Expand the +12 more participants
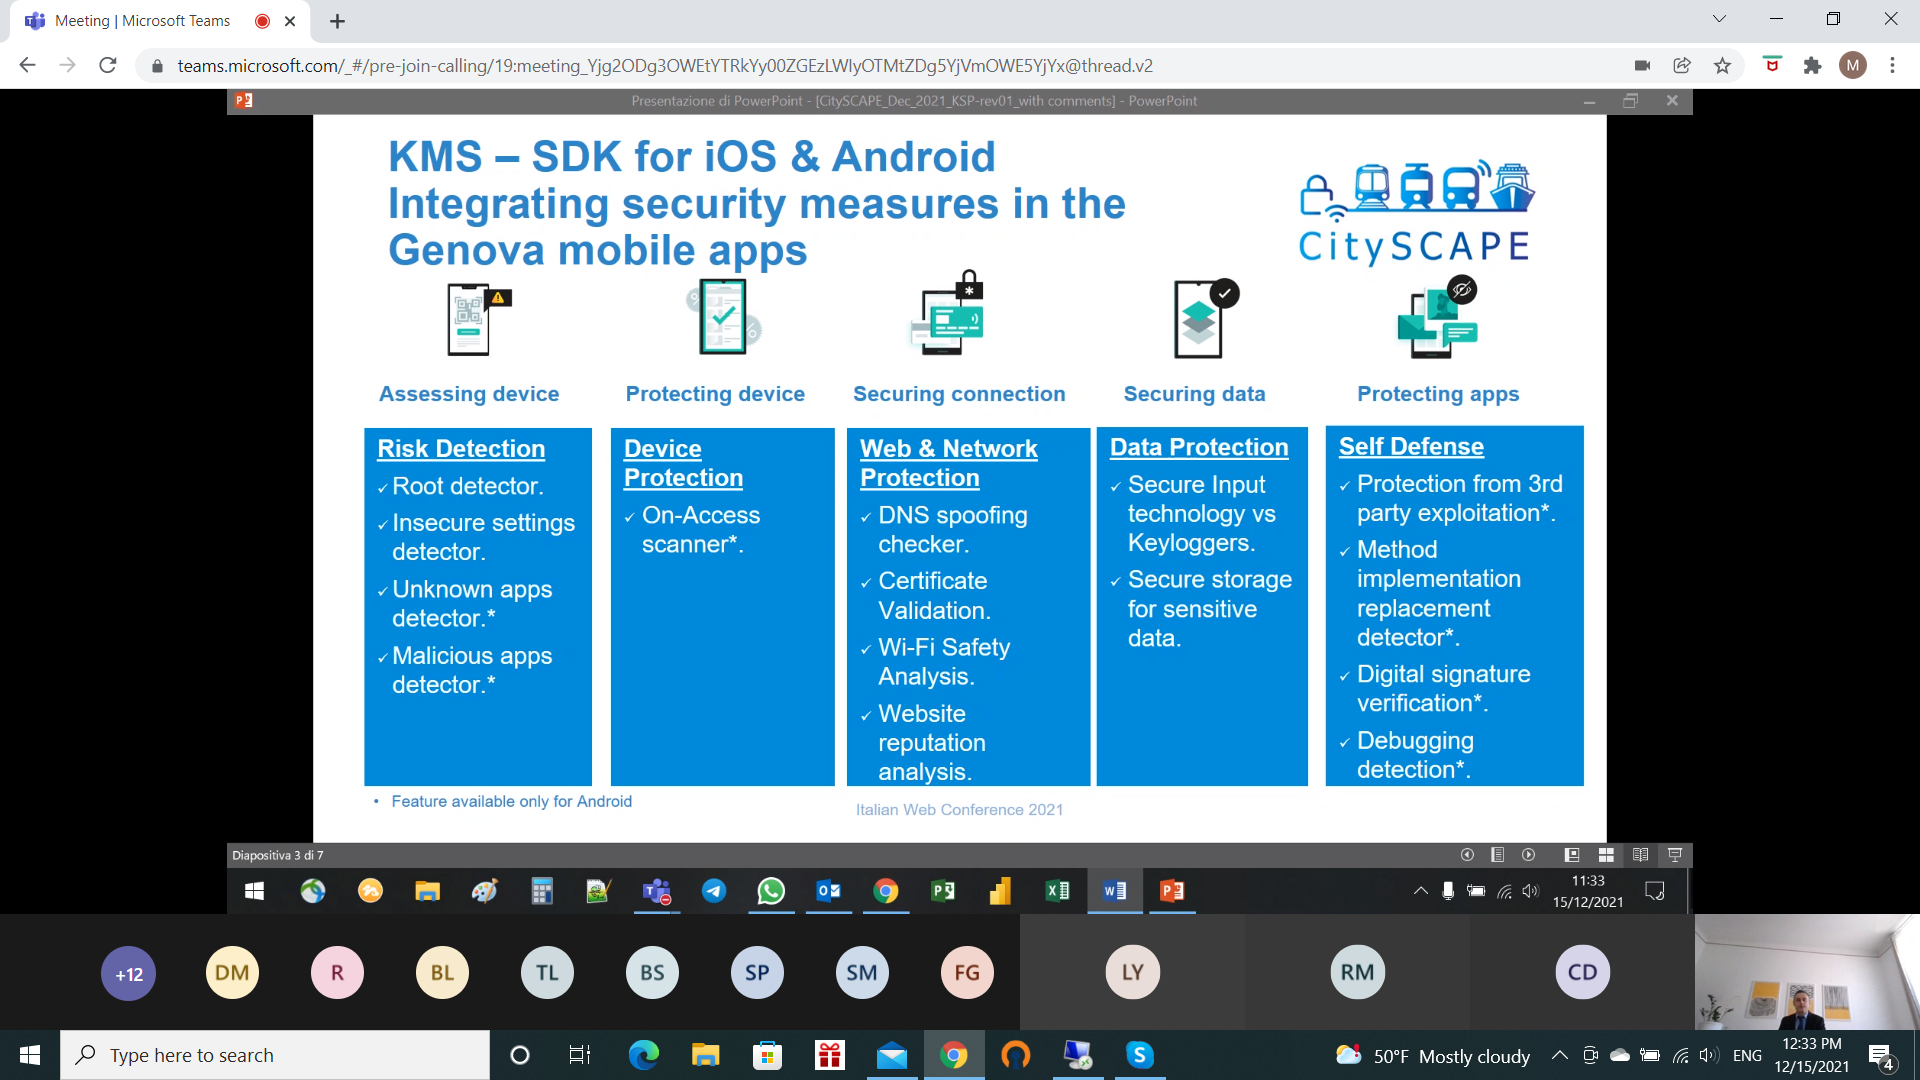Viewport: 1920px width, 1080px height. point(129,973)
